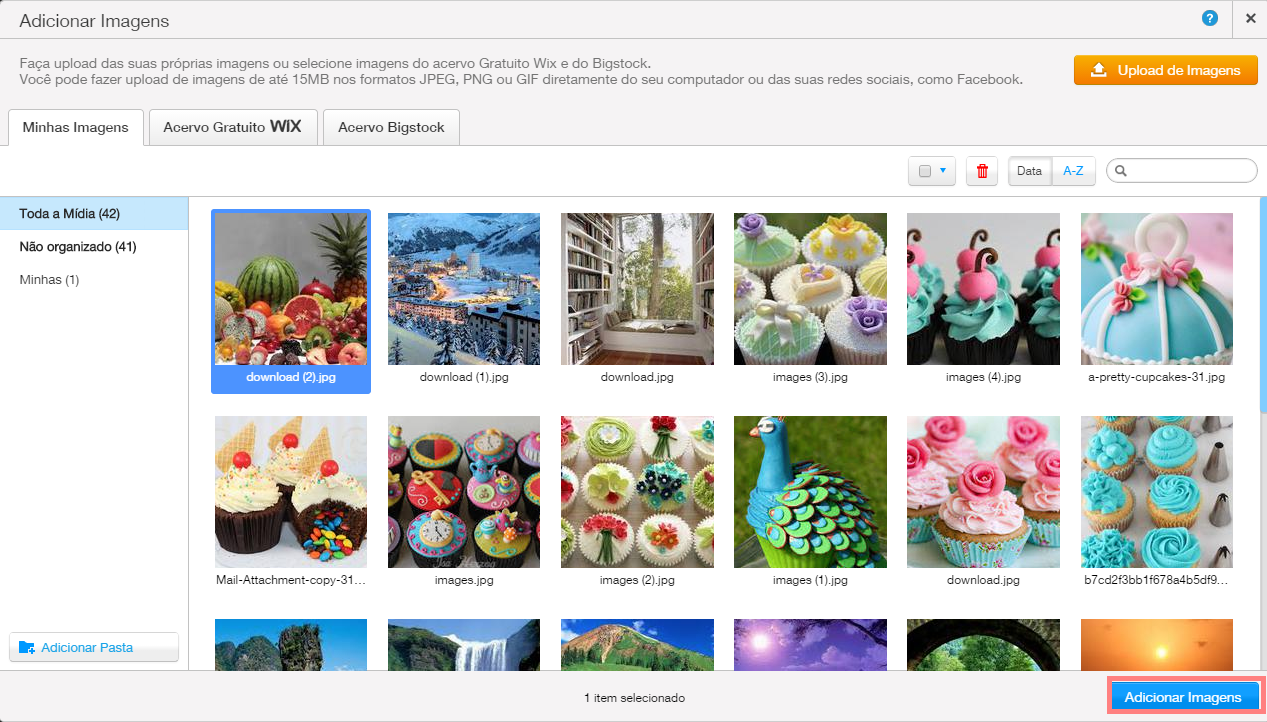Select the download.jpg library room thumbnail
Viewport: 1267px width, 722px height.
click(x=637, y=289)
